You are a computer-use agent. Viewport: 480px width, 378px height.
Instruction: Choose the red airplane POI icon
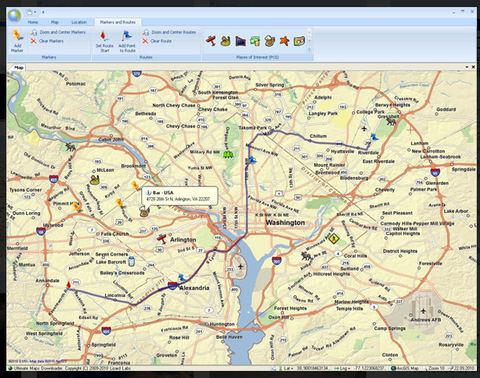[211, 41]
